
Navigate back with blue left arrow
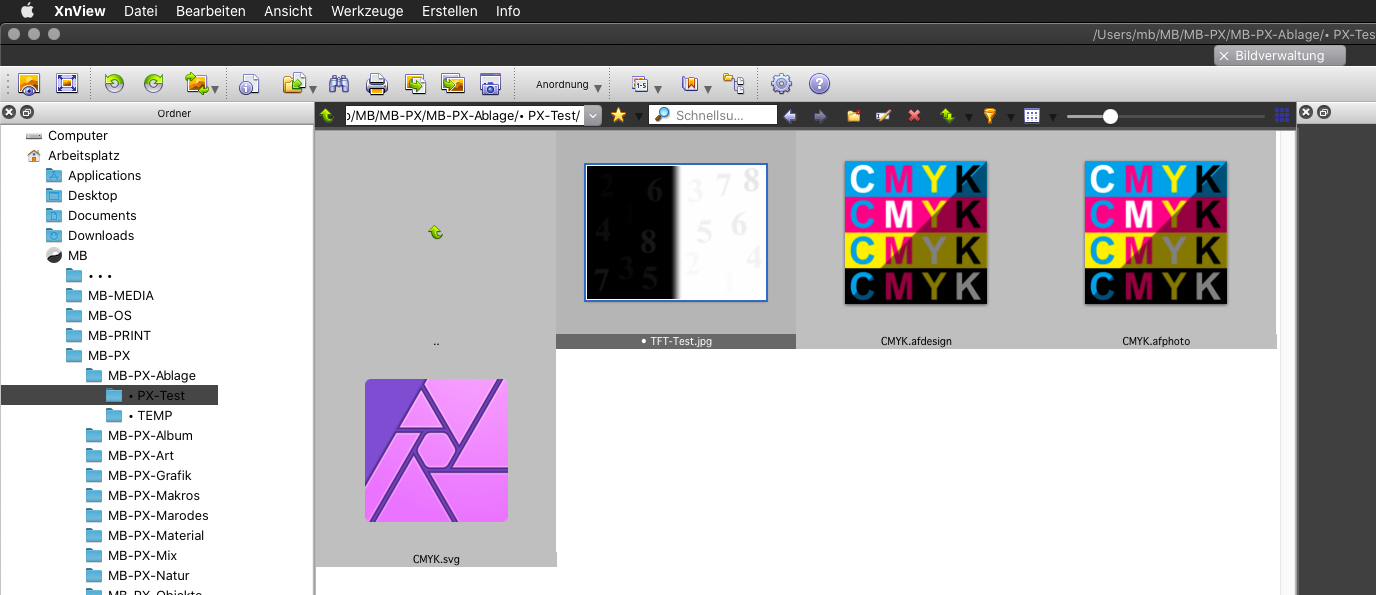pyautogui.click(x=790, y=116)
